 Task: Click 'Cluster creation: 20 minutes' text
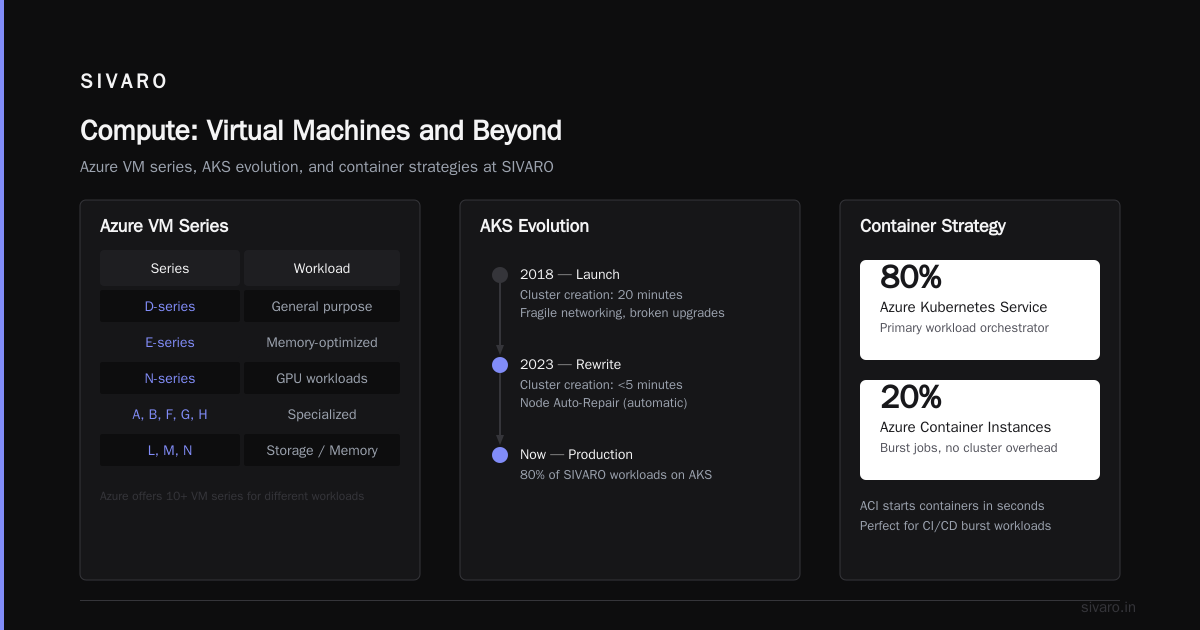click(601, 294)
